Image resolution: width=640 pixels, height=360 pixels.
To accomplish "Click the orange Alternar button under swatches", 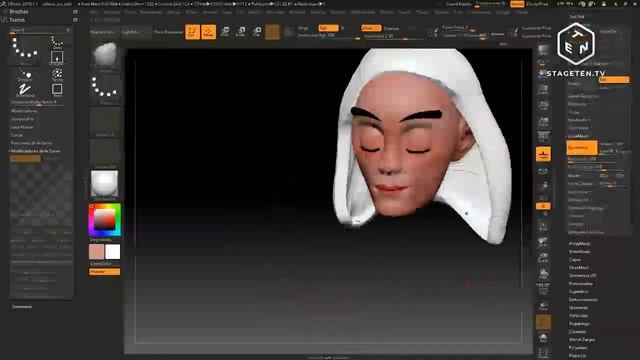I will click(104, 271).
